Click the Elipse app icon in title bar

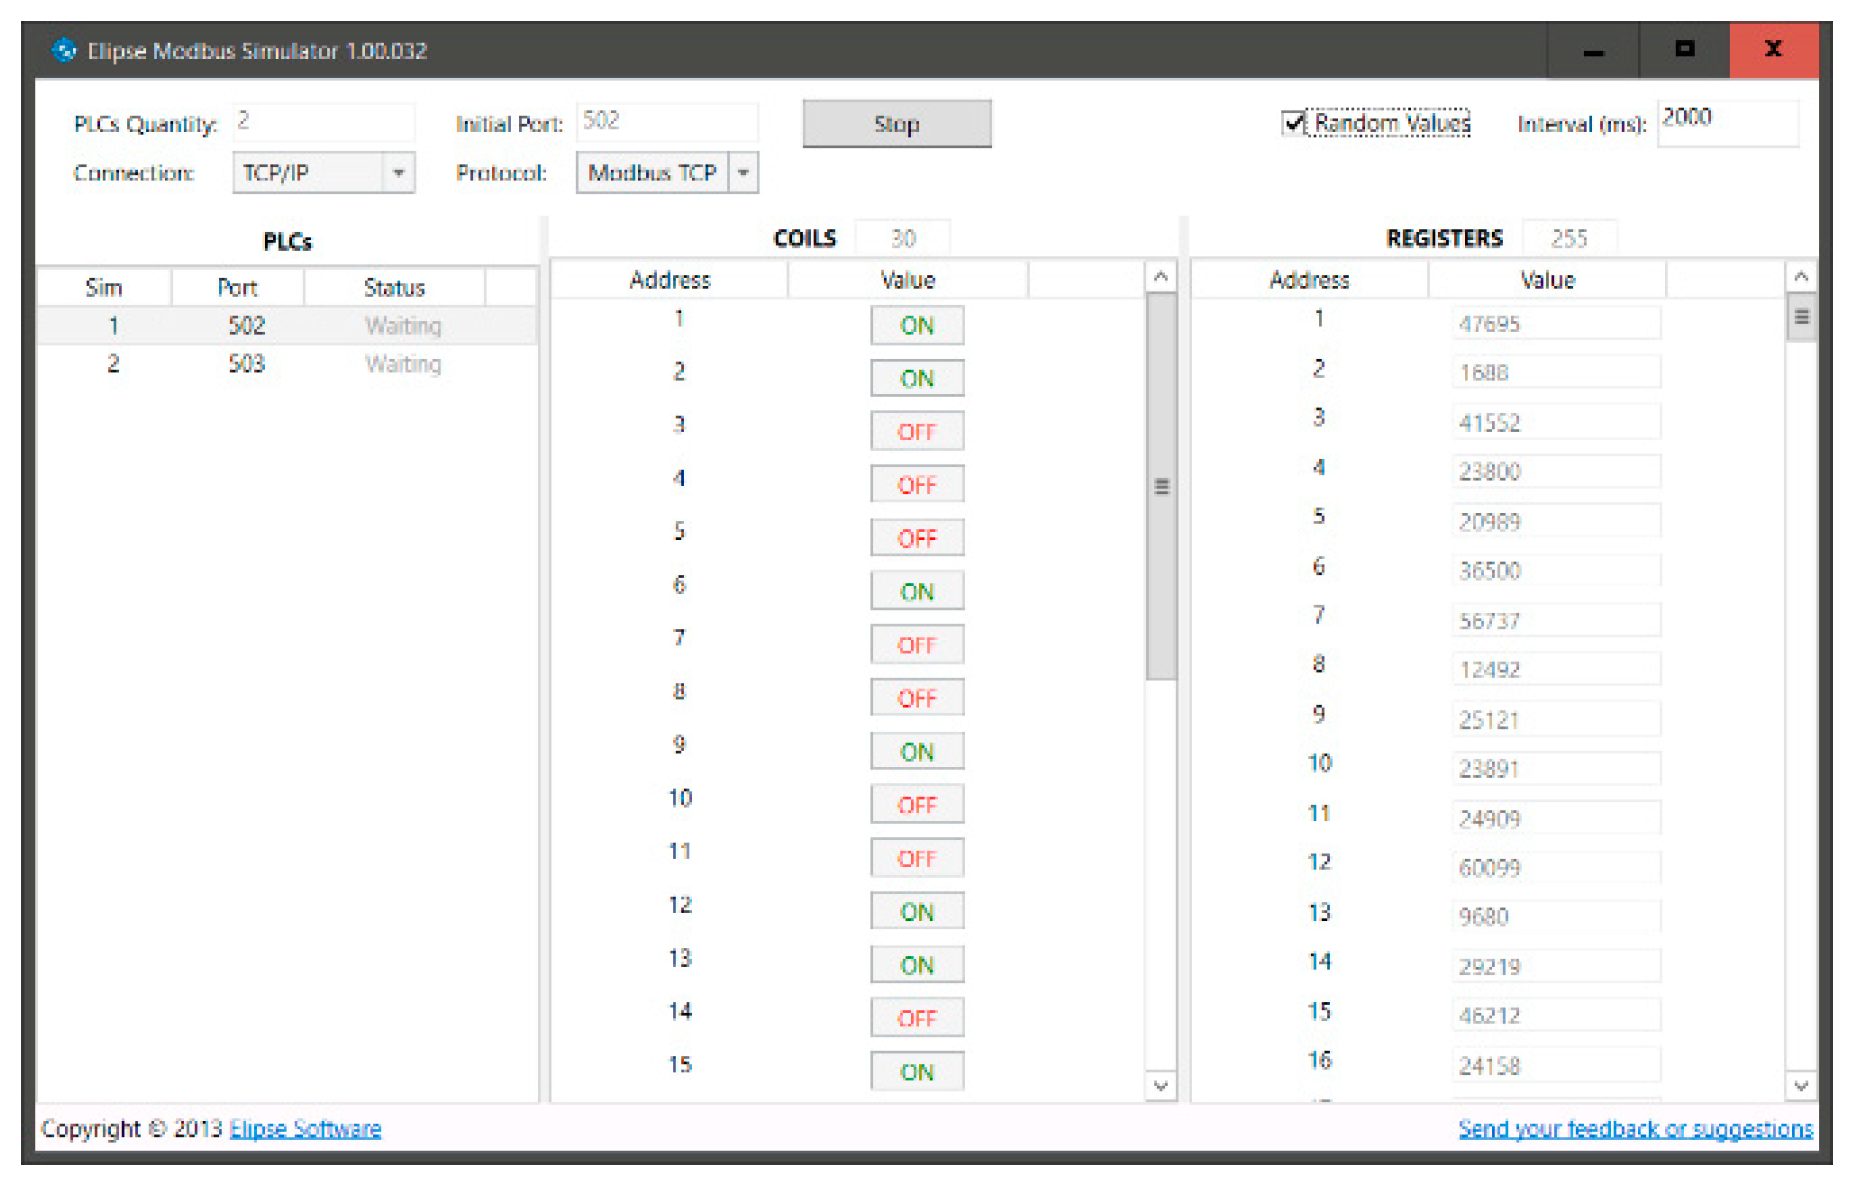(64, 50)
